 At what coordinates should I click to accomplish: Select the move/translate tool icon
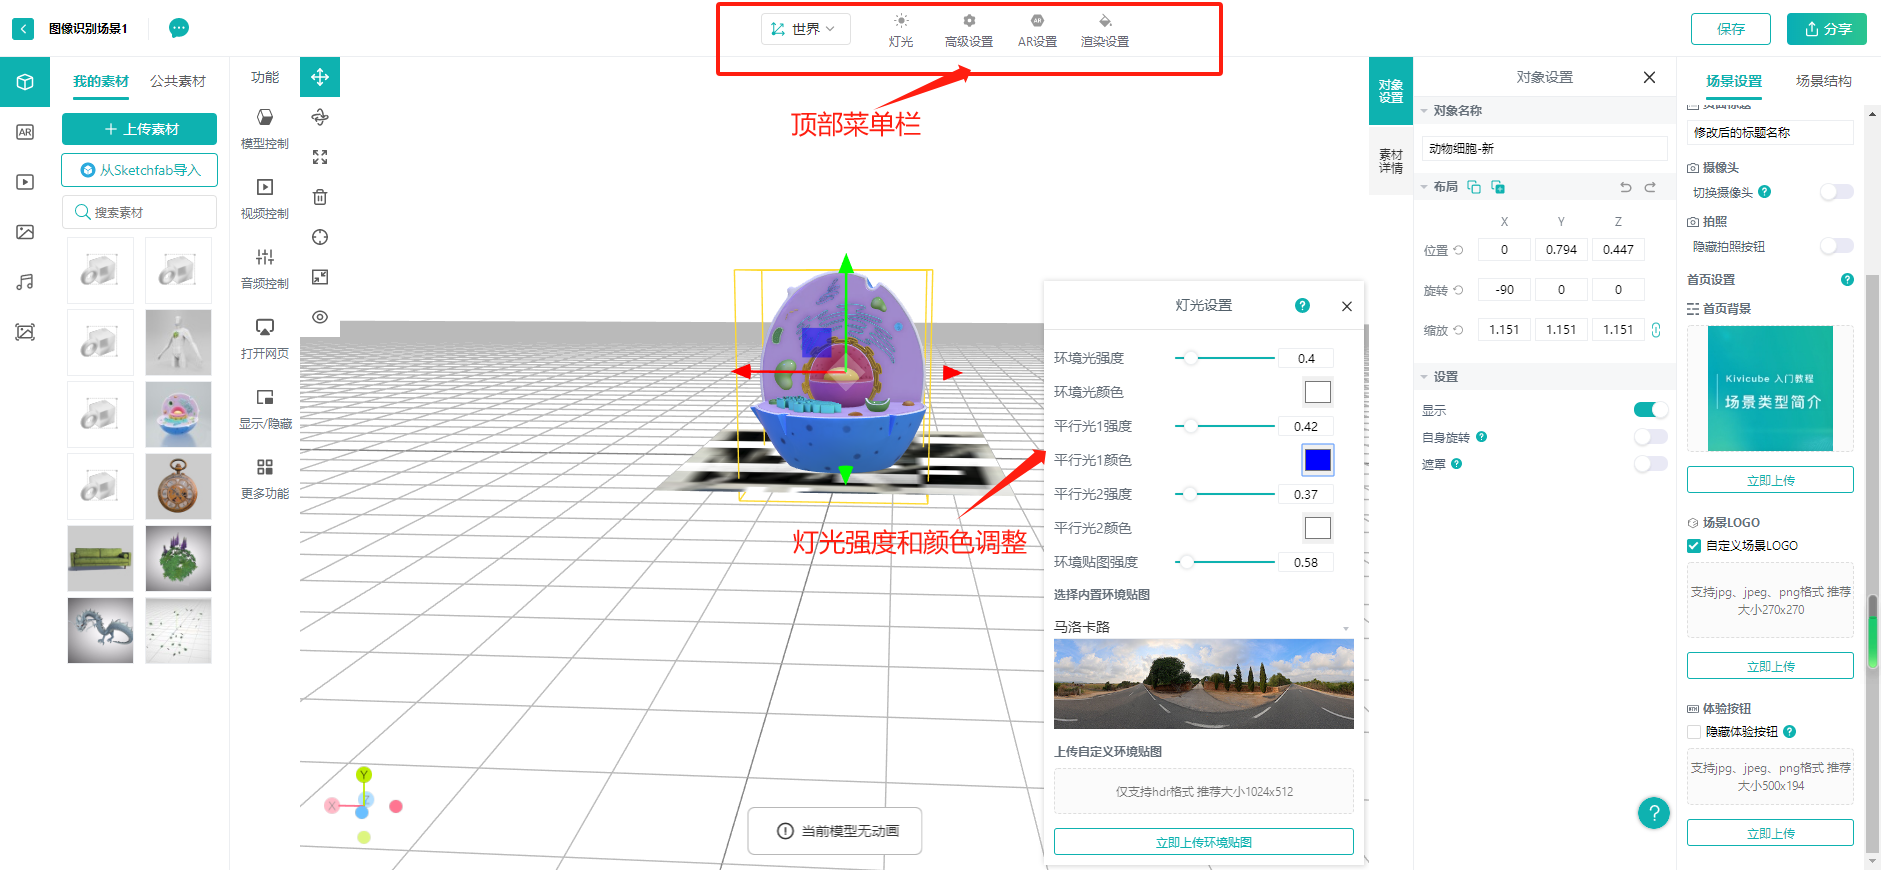pos(320,77)
